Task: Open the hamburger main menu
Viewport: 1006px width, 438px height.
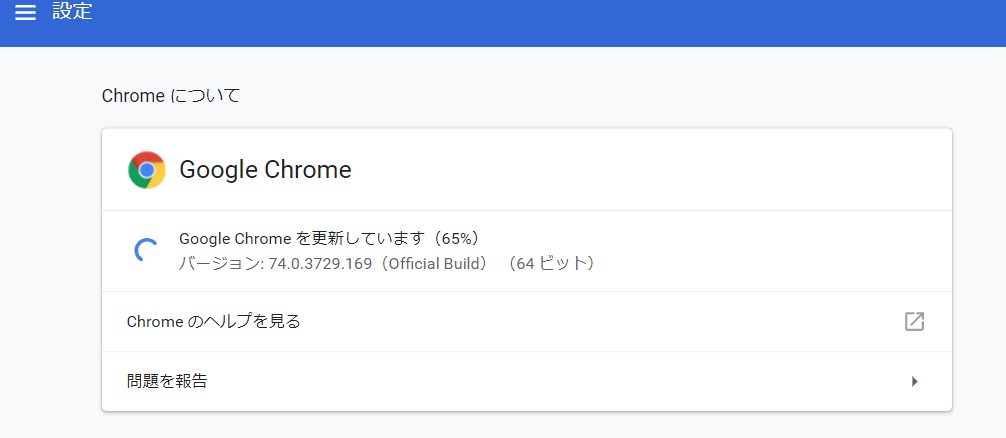Action: [x=25, y=12]
